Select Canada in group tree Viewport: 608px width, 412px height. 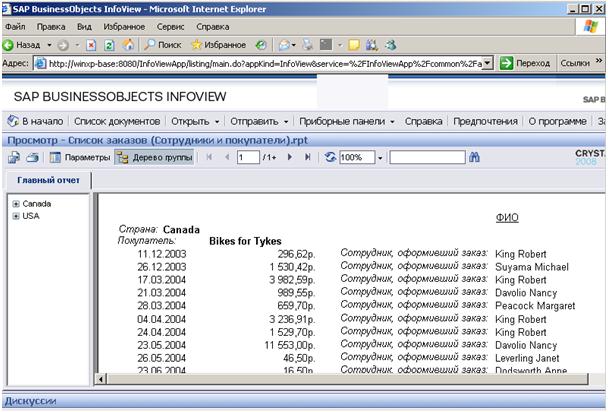click(x=37, y=203)
